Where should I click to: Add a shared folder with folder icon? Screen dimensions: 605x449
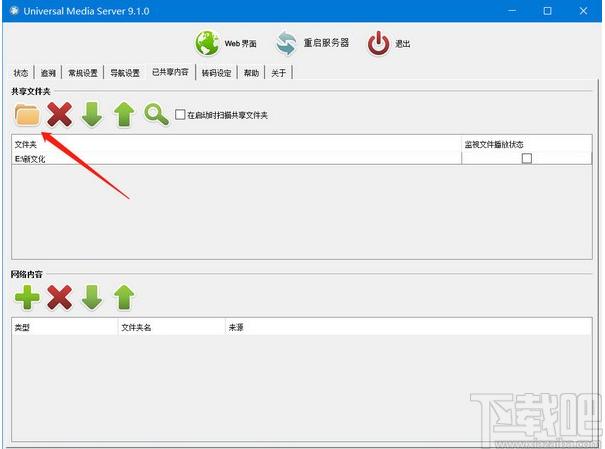coord(27,115)
